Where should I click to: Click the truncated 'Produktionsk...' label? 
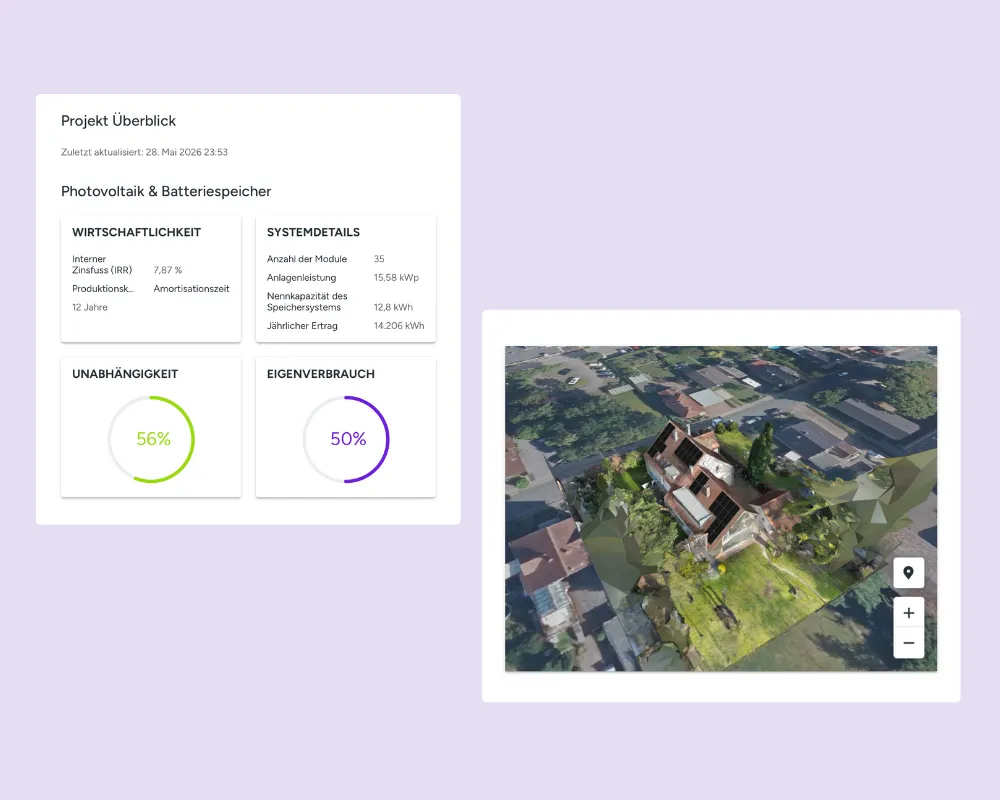[x=103, y=288]
